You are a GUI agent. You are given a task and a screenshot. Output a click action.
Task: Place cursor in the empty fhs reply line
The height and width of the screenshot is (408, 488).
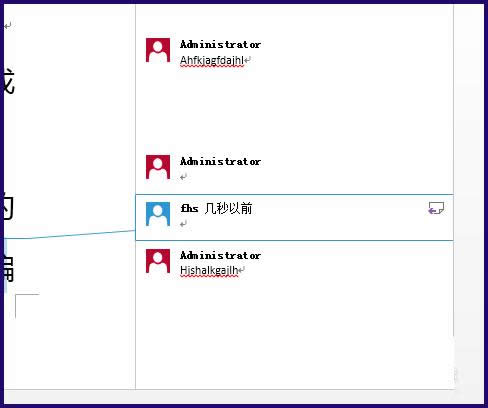point(183,224)
